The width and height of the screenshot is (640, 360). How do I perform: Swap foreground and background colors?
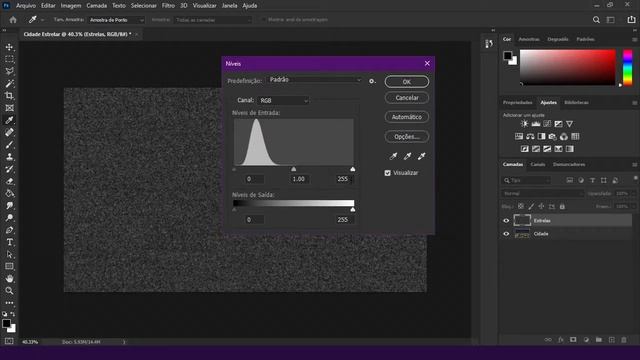[x=13, y=314]
